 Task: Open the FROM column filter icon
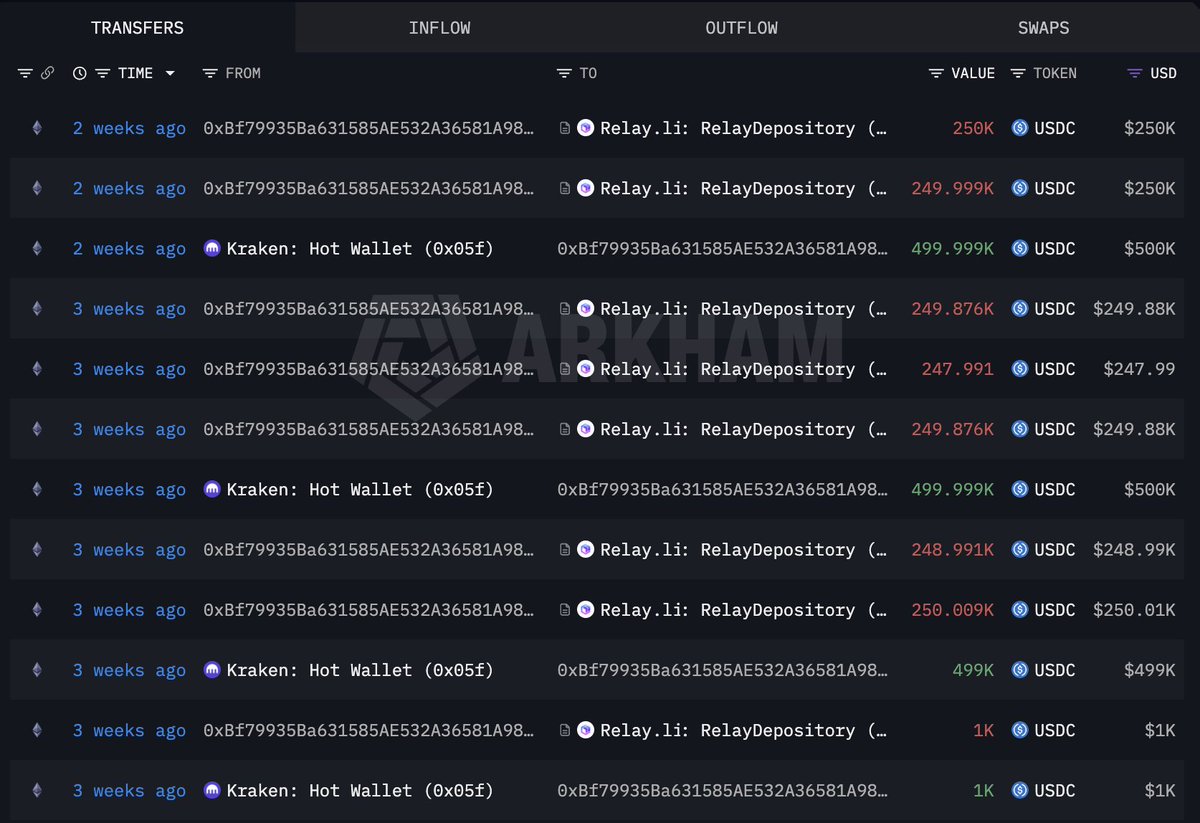click(x=209, y=72)
